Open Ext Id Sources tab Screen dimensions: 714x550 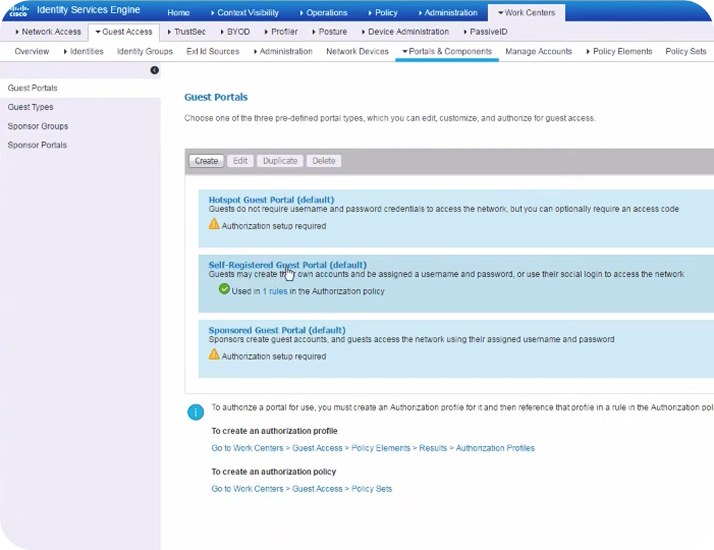tap(213, 51)
